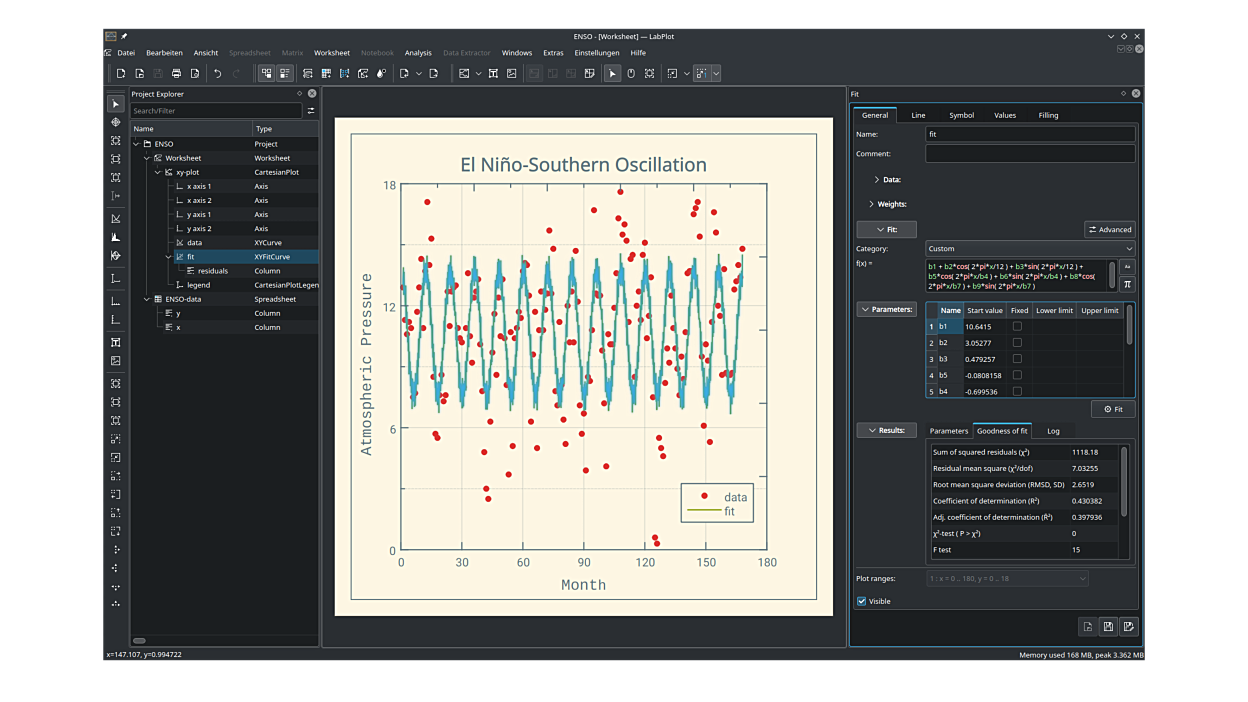Click the Project Explorer horizontal scrollbar
The width and height of the screenshot is (1248, 702).
tap(140, 641)
